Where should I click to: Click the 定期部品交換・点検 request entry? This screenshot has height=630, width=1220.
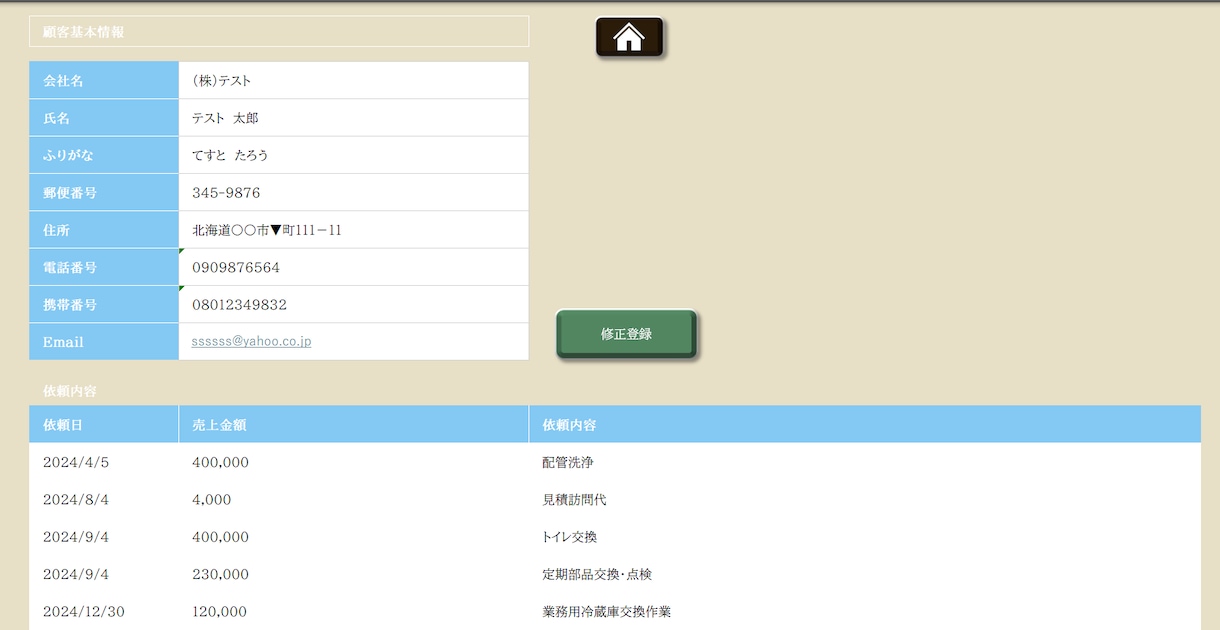coord(597,575)
